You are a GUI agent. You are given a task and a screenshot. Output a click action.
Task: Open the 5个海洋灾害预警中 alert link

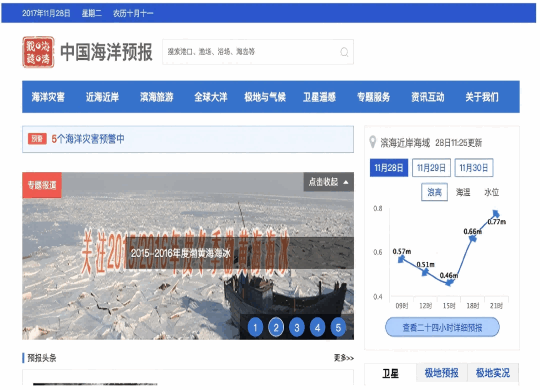(88, 139)
